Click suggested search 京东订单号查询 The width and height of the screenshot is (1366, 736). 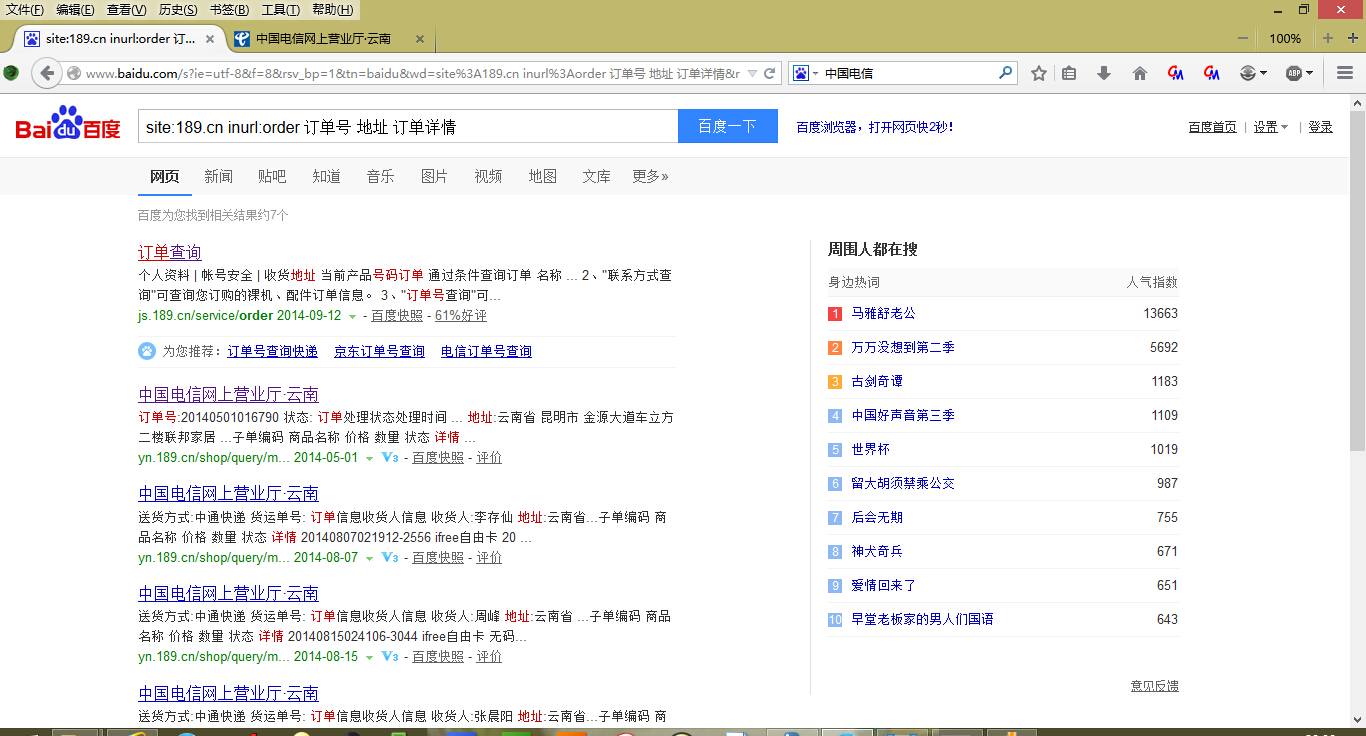[x=379, y=352]
